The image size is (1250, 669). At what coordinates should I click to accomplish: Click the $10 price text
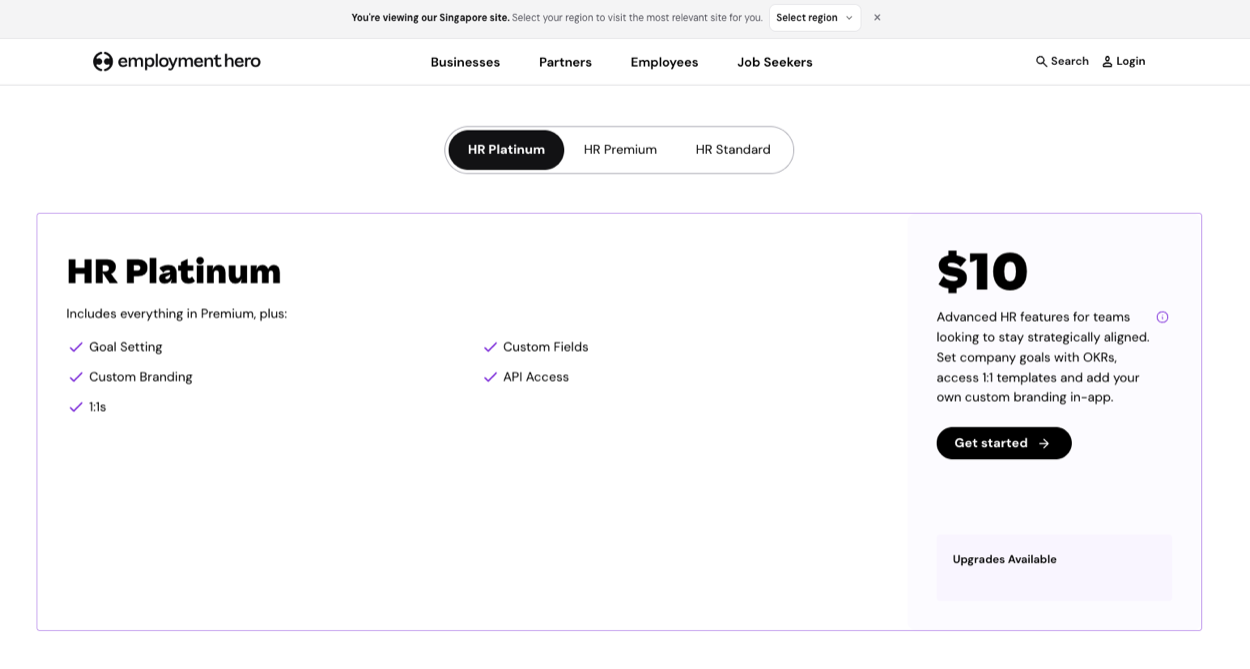coord(982,271)
